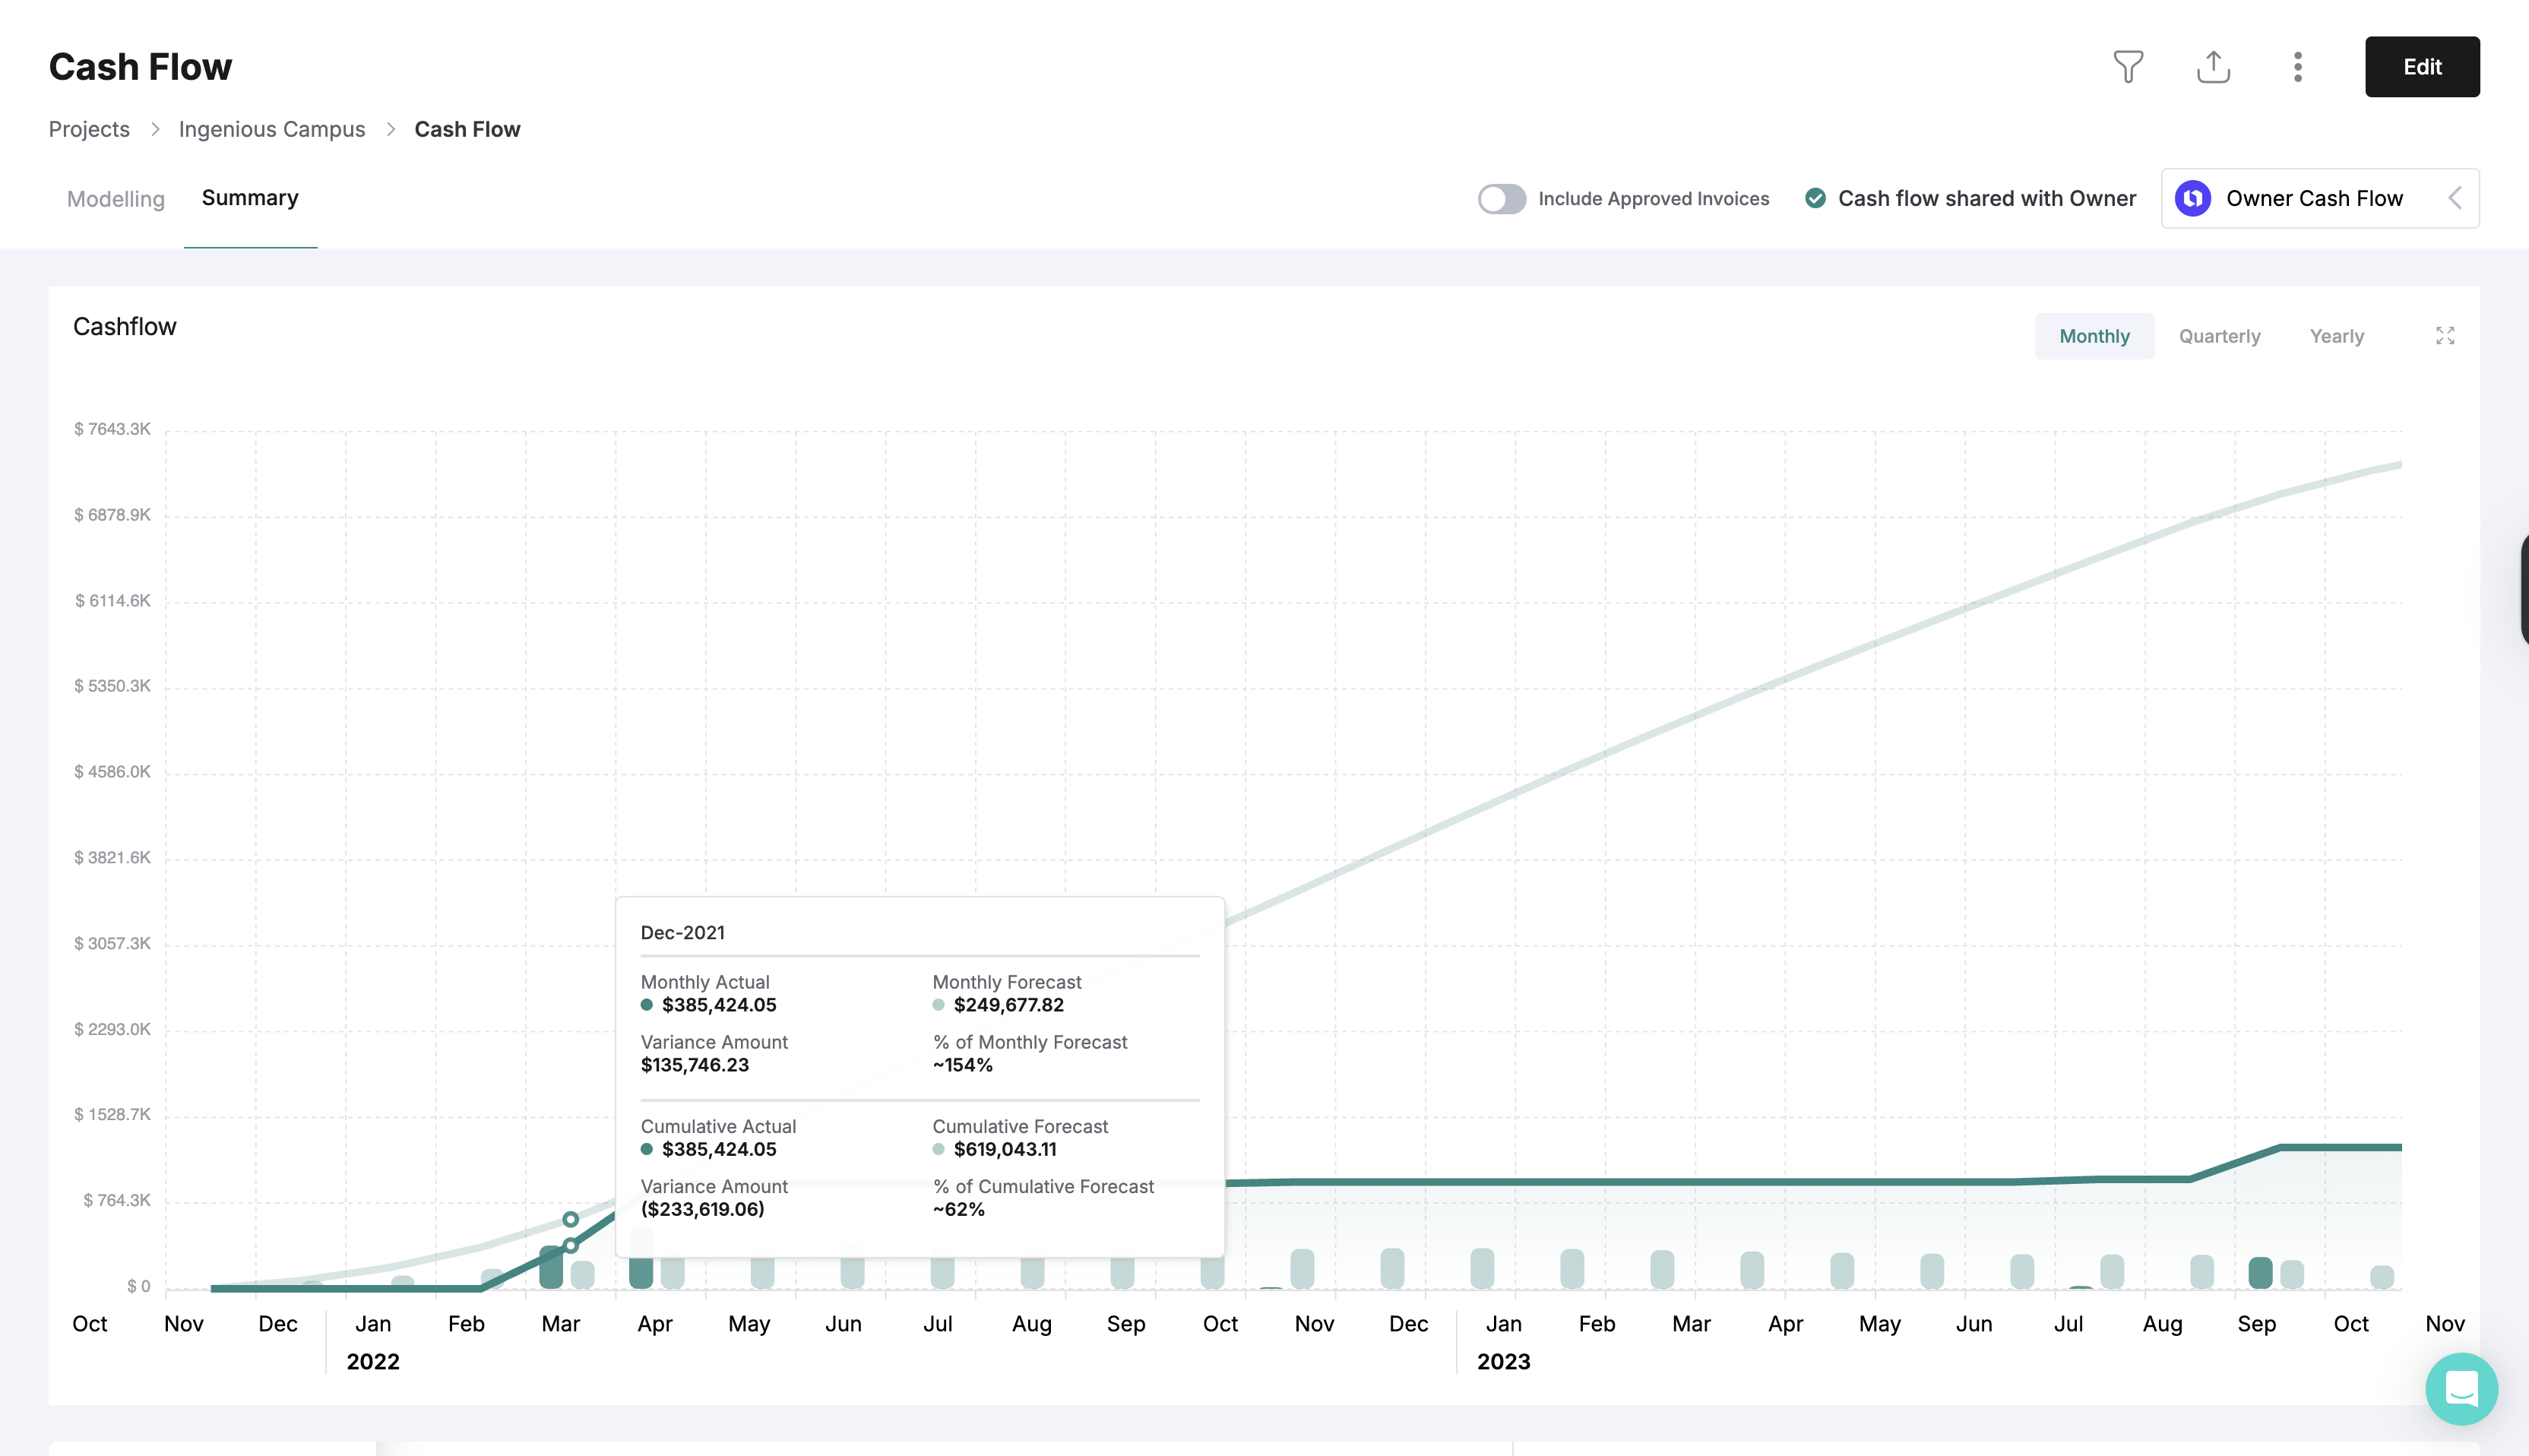The width and height of the screenshot is (2529, 1456).
Task: Click chevron after Projects breadcrumb
Action: 155,129
